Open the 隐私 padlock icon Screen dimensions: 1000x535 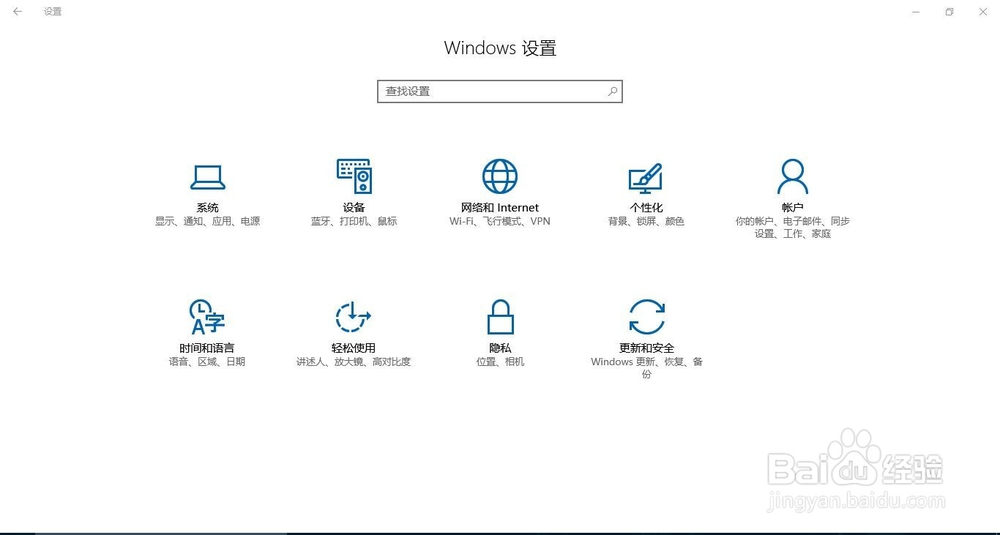500,317
